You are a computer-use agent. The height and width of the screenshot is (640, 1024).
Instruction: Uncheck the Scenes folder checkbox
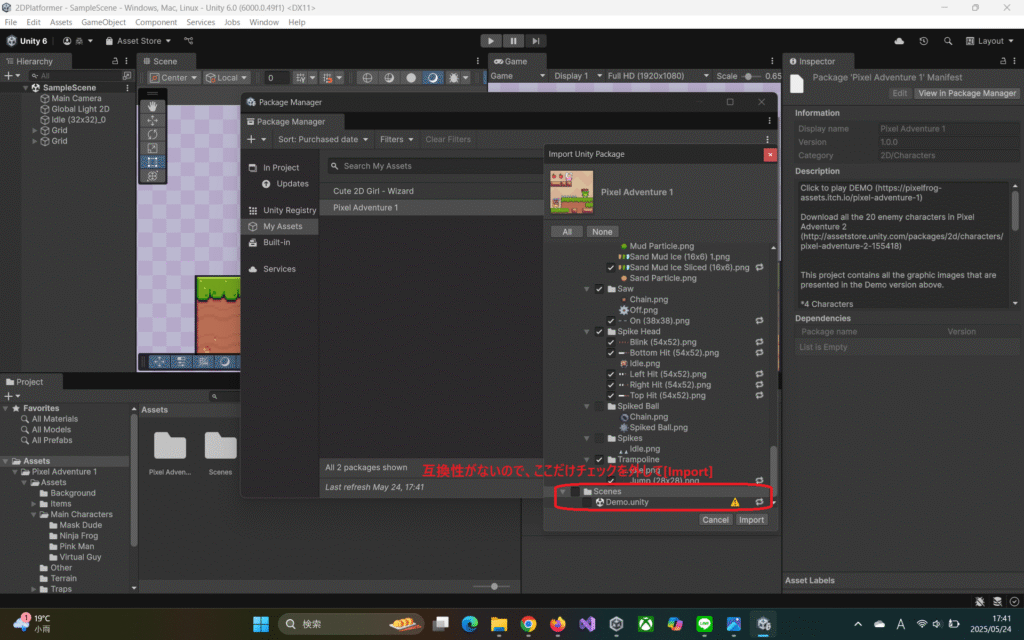pyautogui.click(x=575, y=491)
